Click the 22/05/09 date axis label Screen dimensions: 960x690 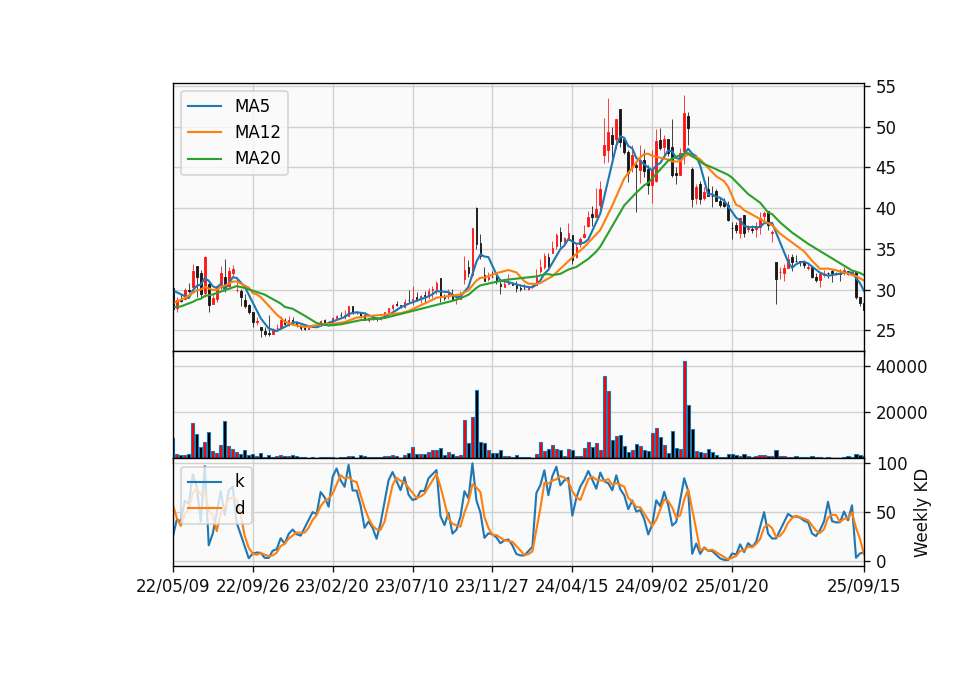pyautogui.click(x=173, y=586)
